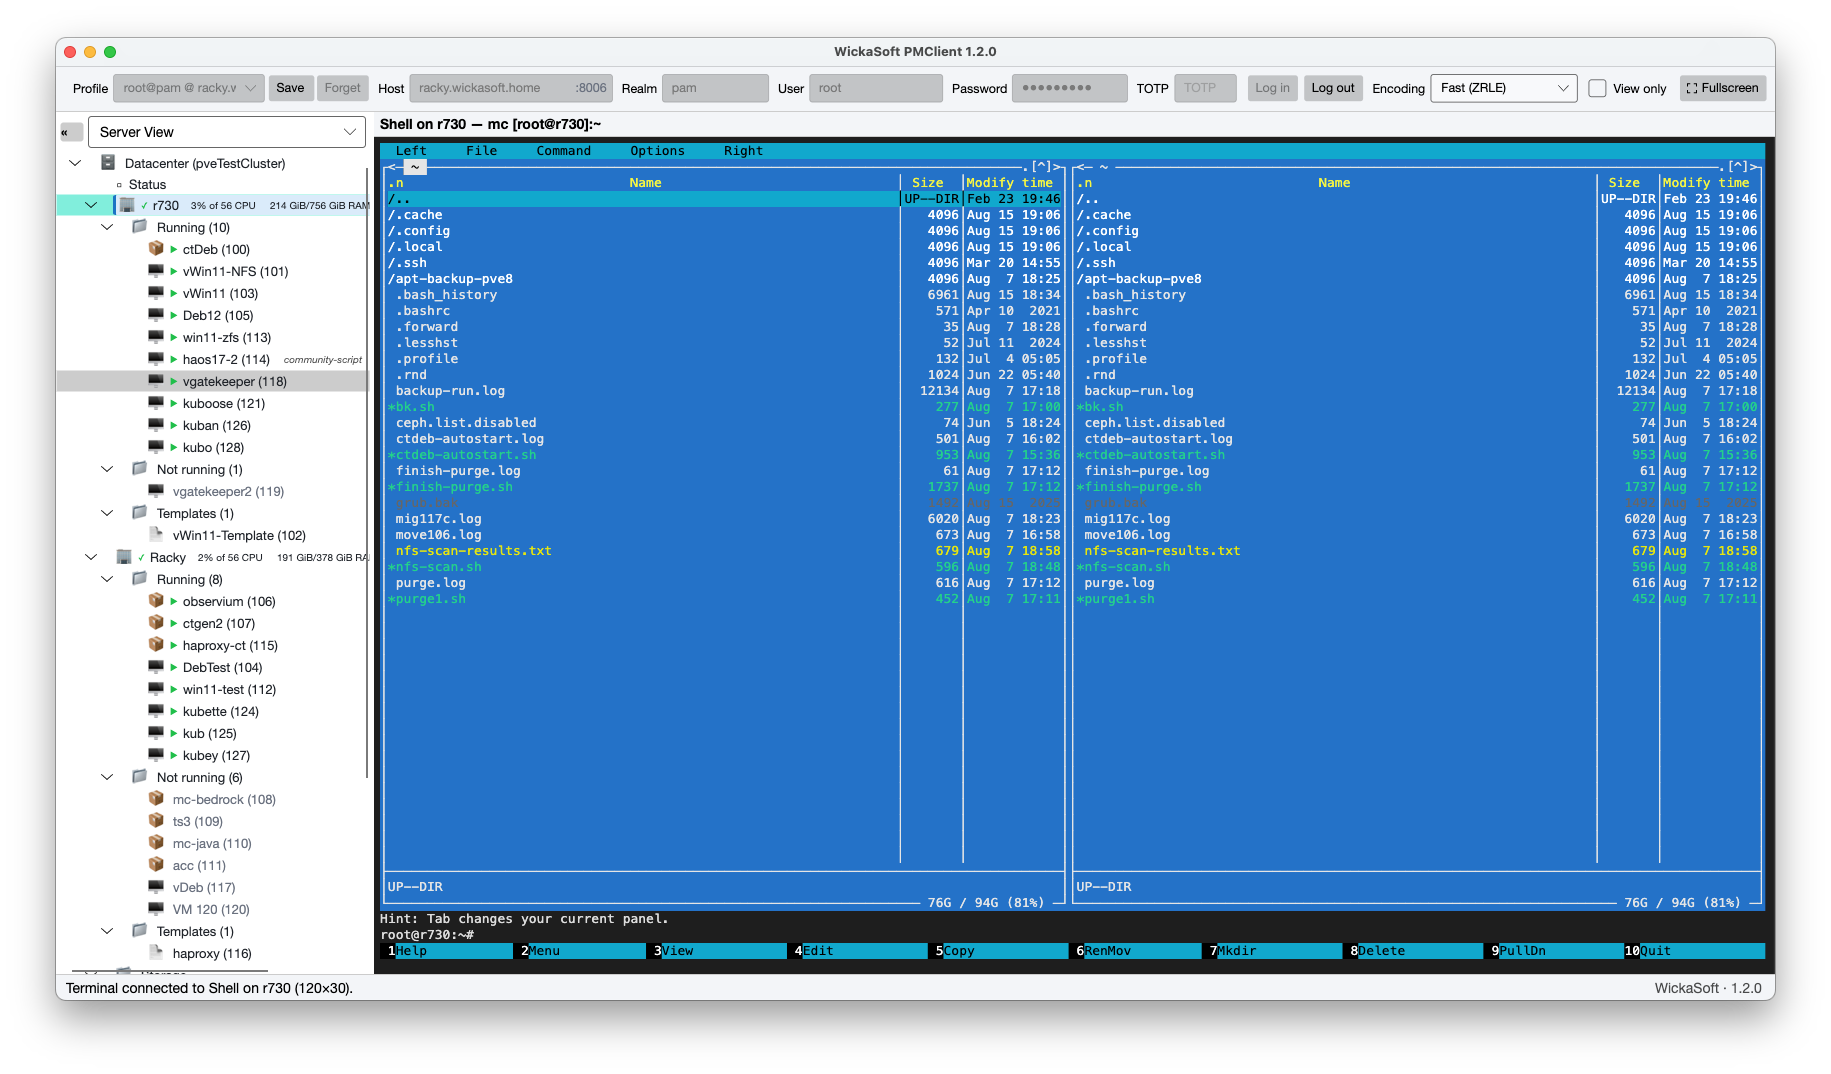Click the Running (10) folder icon

click(x=140, y=227)
